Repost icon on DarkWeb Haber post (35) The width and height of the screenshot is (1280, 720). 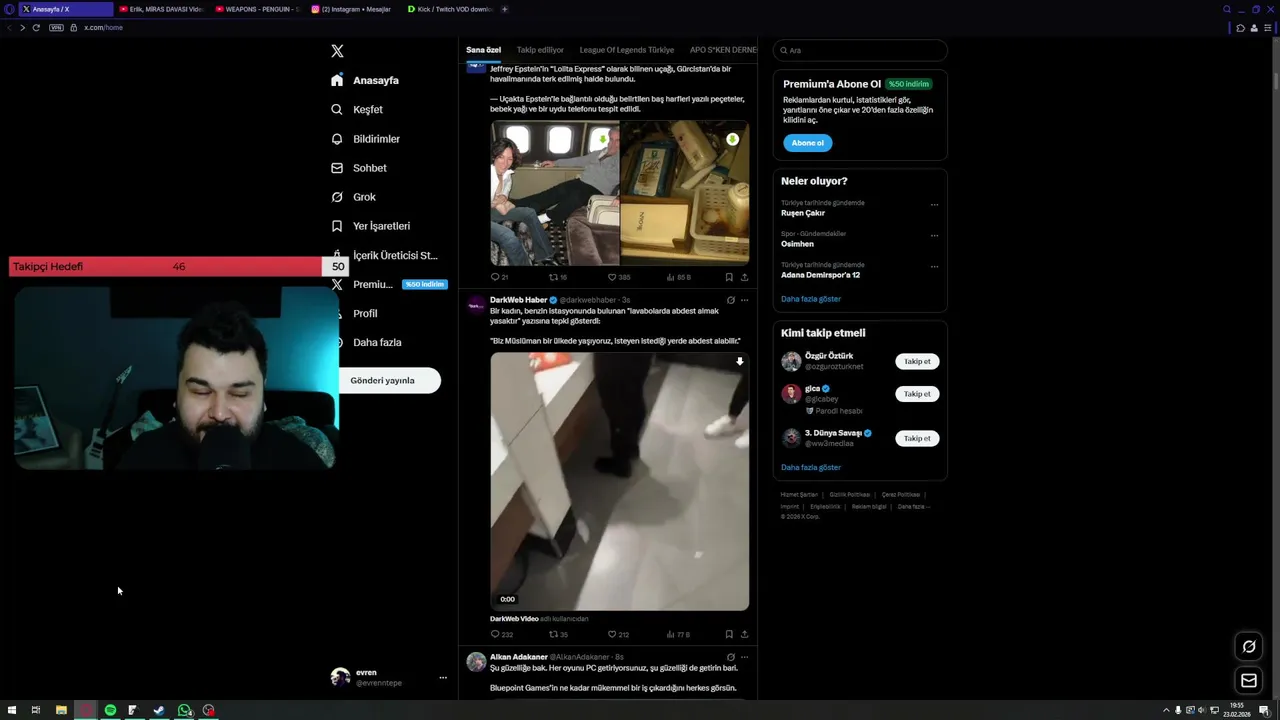pyautogui.click(x=553, y=634)
